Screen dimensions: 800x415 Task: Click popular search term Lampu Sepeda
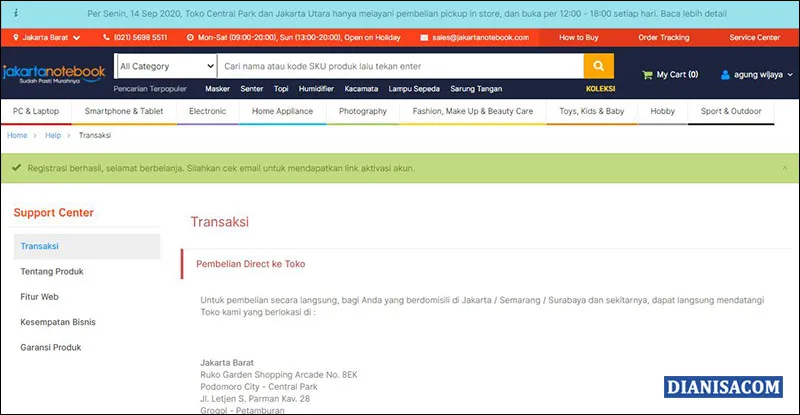coord(414,89)
